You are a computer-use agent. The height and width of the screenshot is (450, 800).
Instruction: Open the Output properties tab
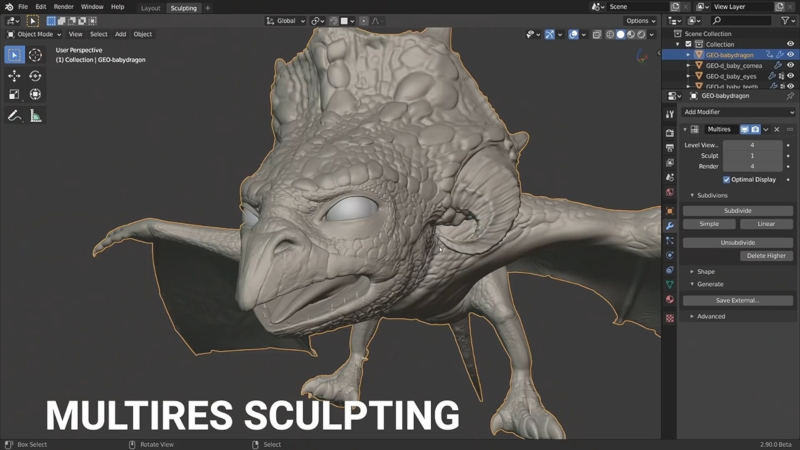pos(670,147)
